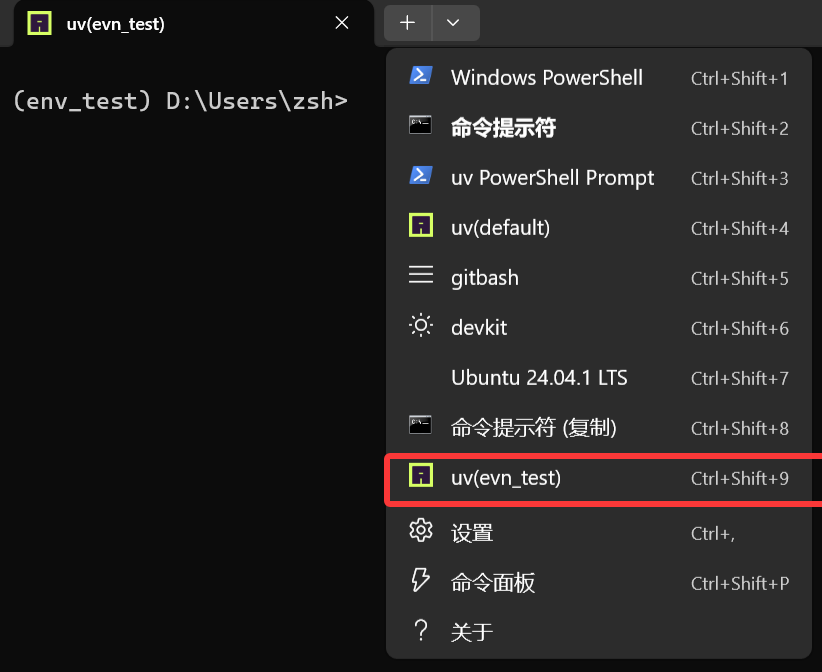Click the Ctrl+Shift+8 shortcut label
The image size is (822, 672).
tap(740, 428)
